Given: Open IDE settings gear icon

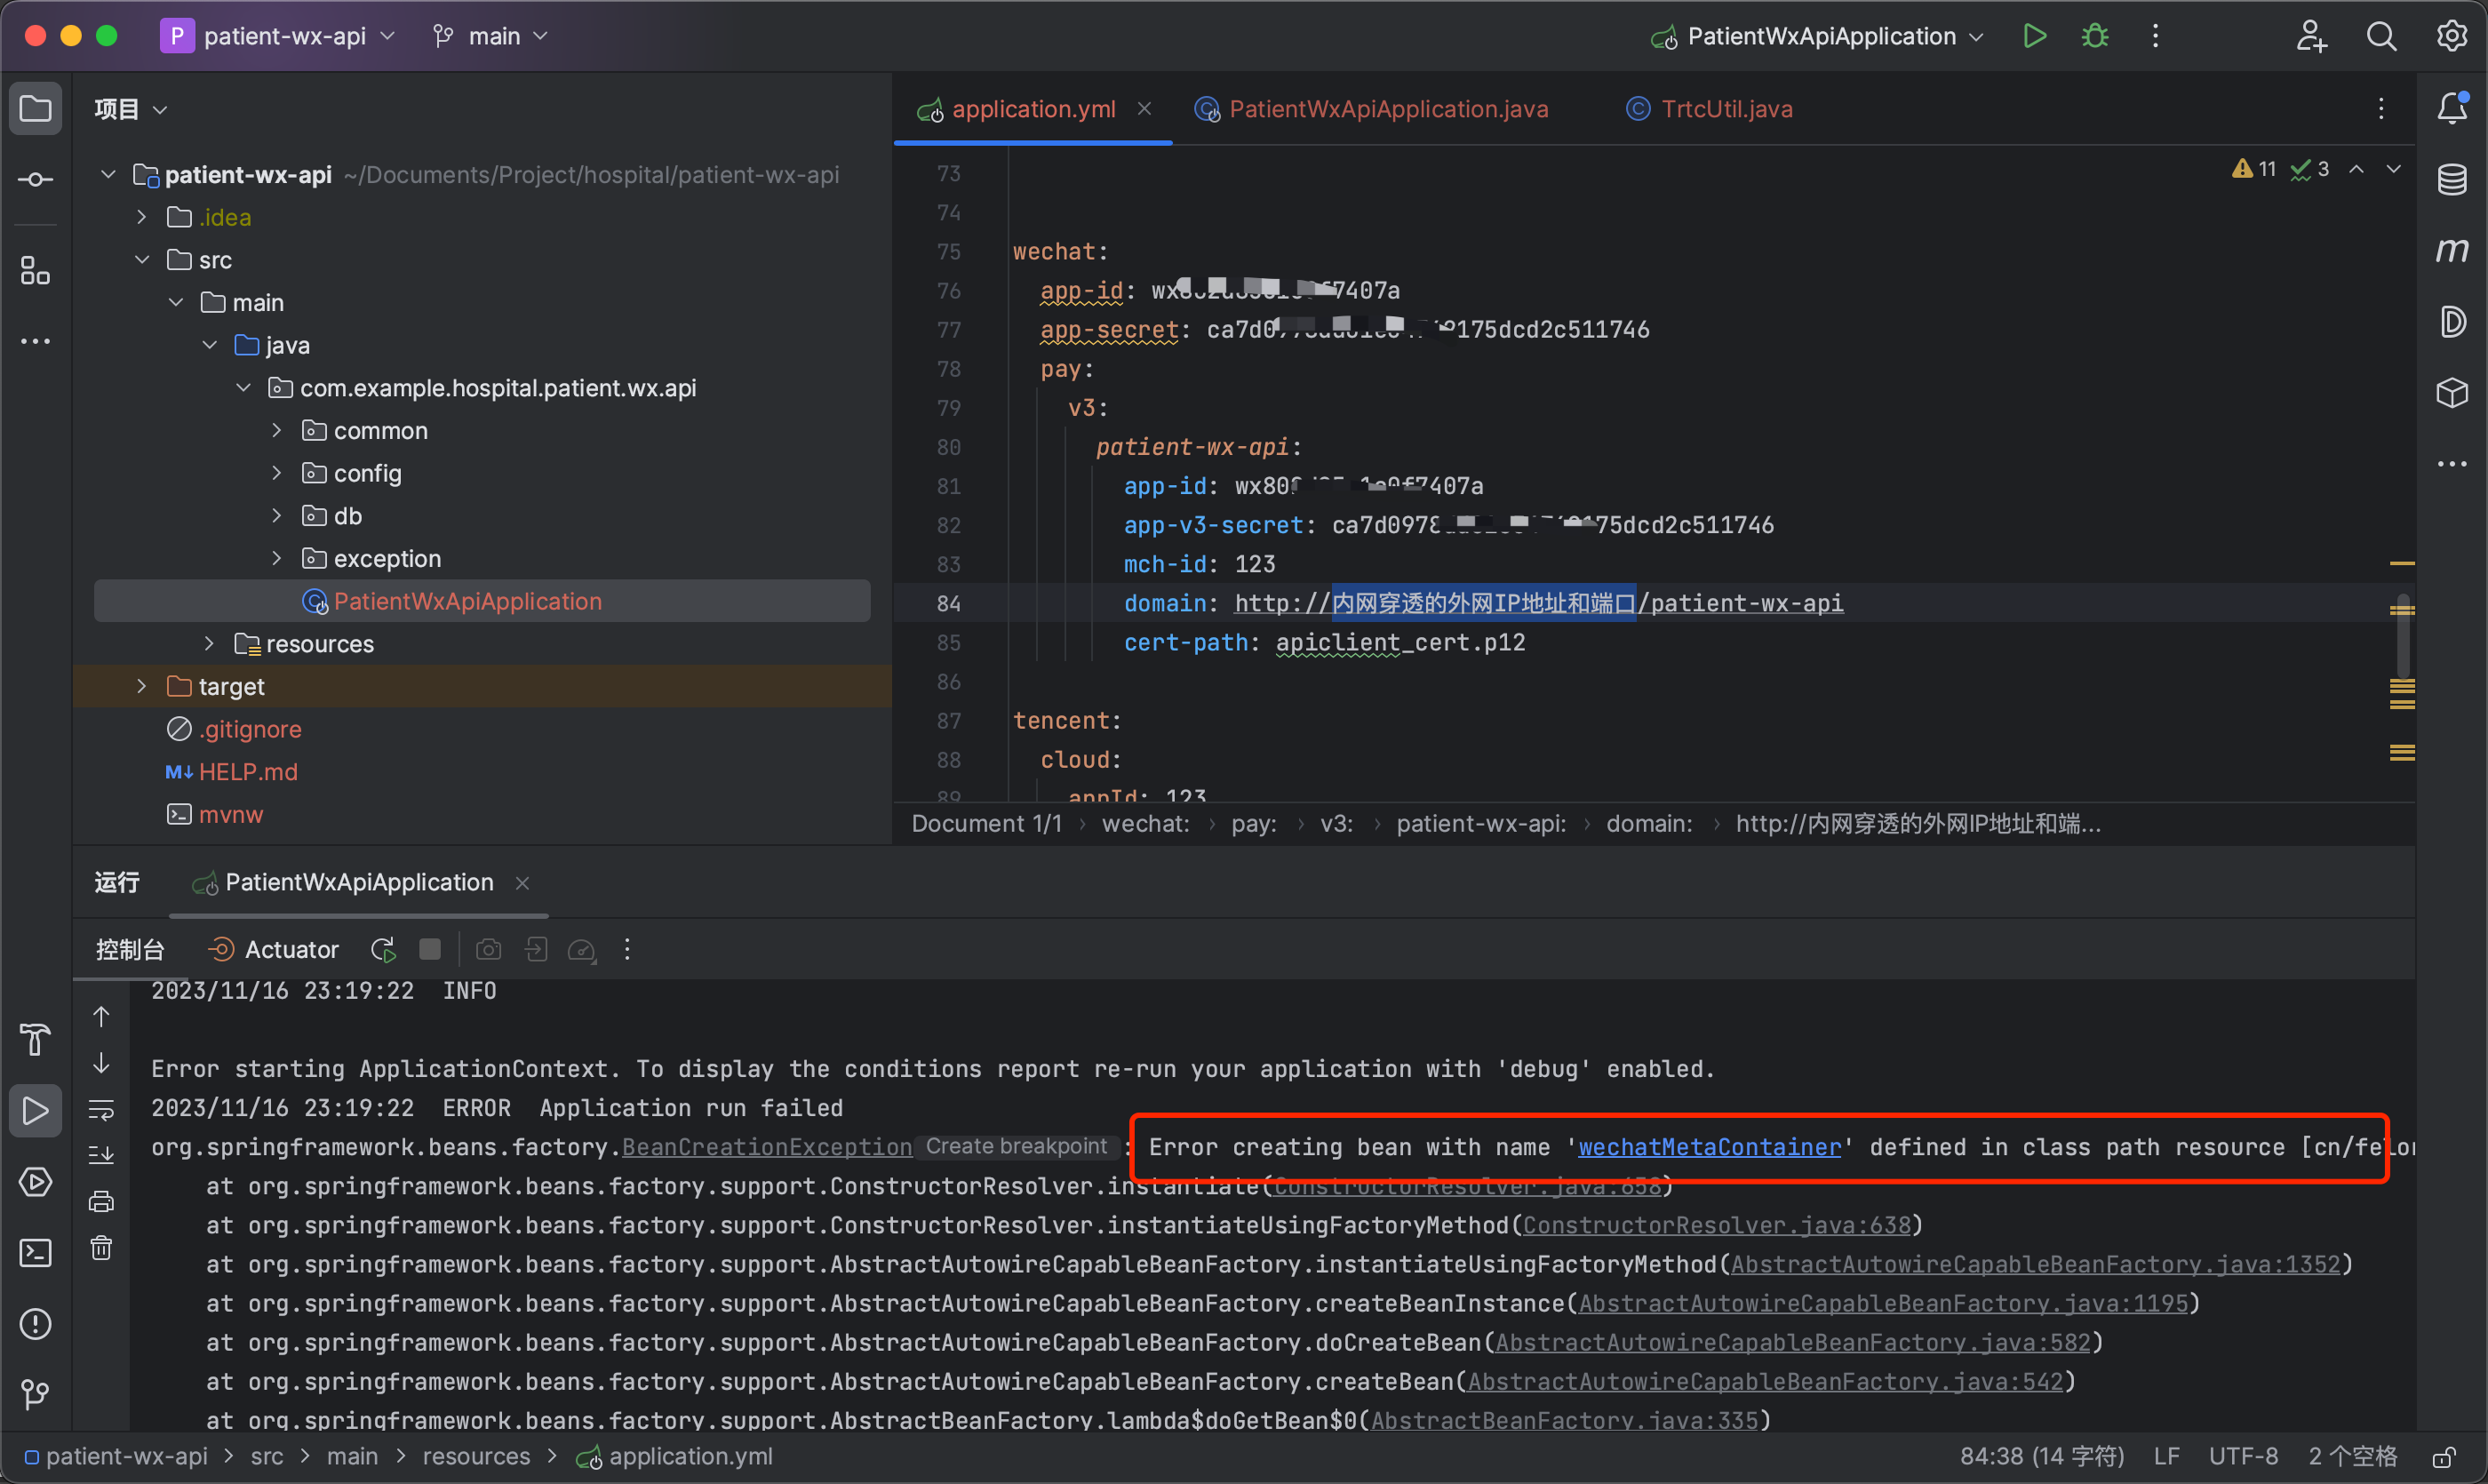Looking at the screenshot, I should pyautogui.click(x=2451, y=36).
